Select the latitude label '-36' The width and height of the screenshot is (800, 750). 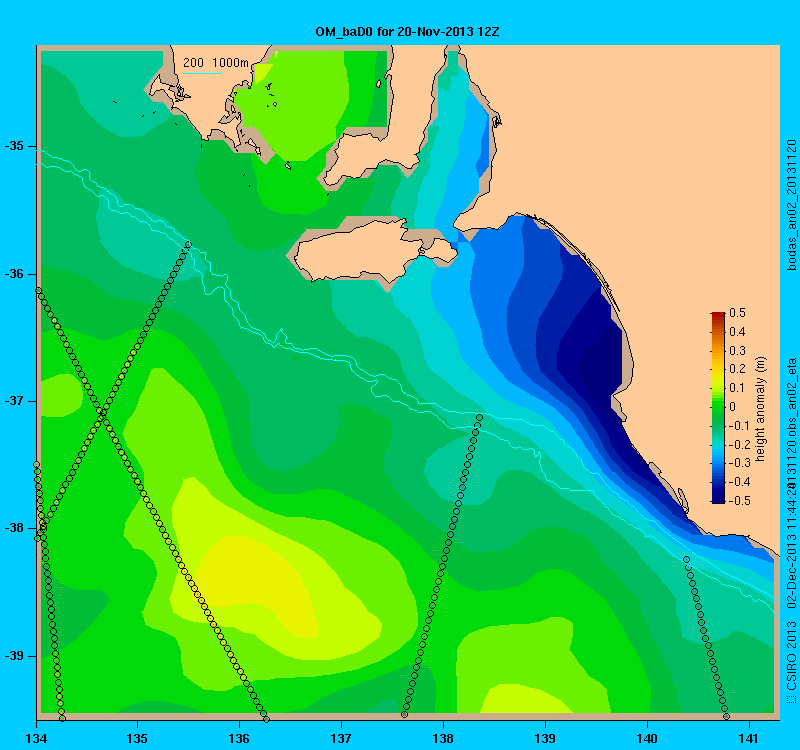click(x=14, y=274)
